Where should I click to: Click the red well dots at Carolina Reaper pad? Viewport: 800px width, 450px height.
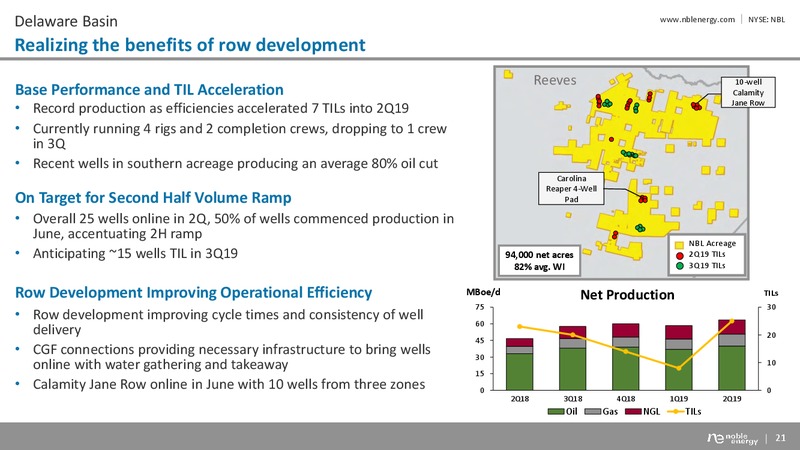[643, 199]
